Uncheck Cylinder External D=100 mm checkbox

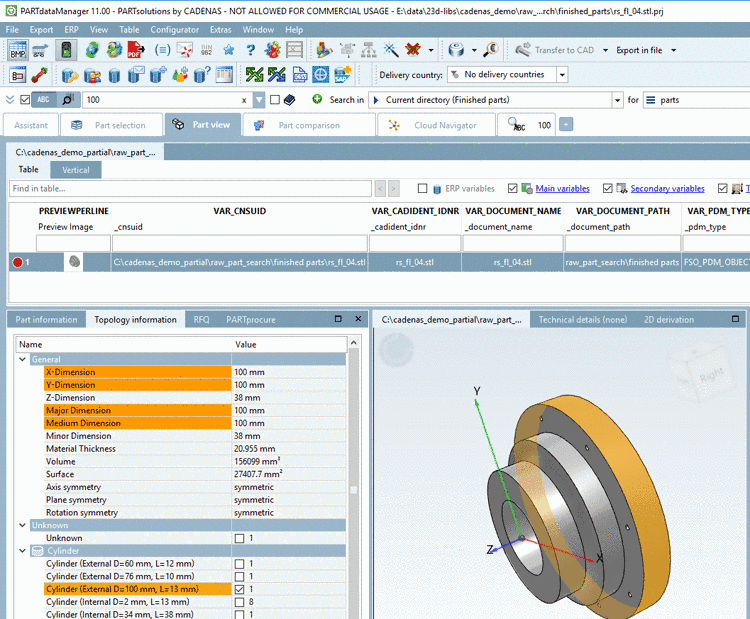[x=239, y=589]
